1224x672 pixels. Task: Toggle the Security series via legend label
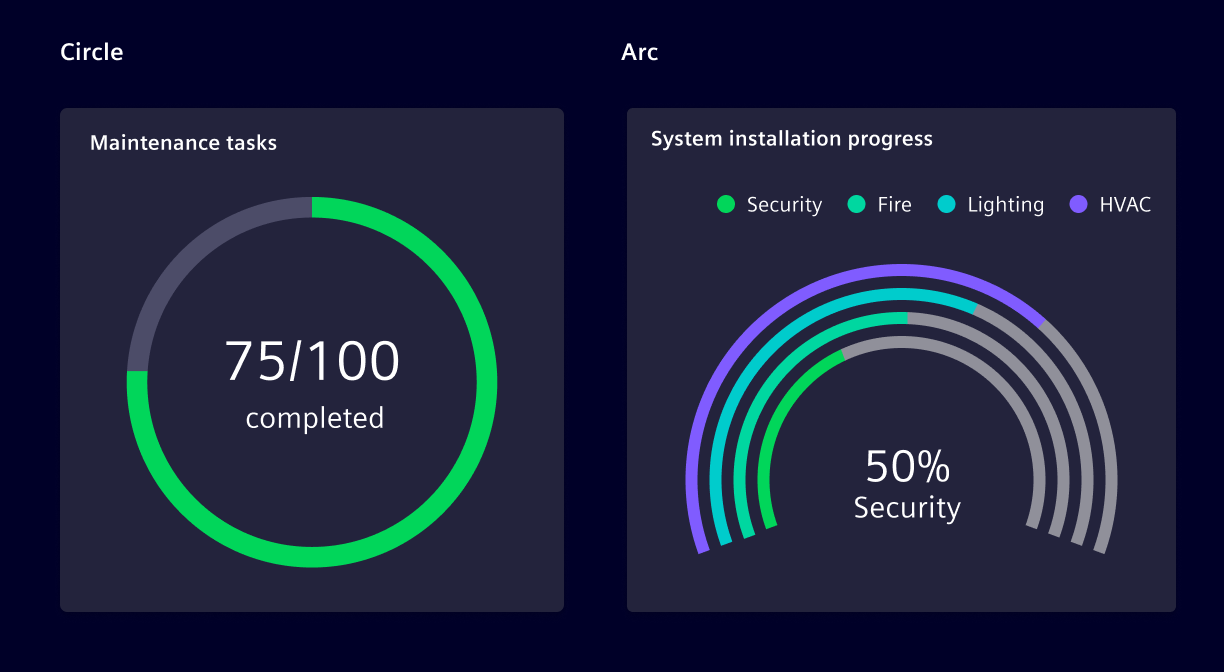pyautogui.click(x=784, y=205)
